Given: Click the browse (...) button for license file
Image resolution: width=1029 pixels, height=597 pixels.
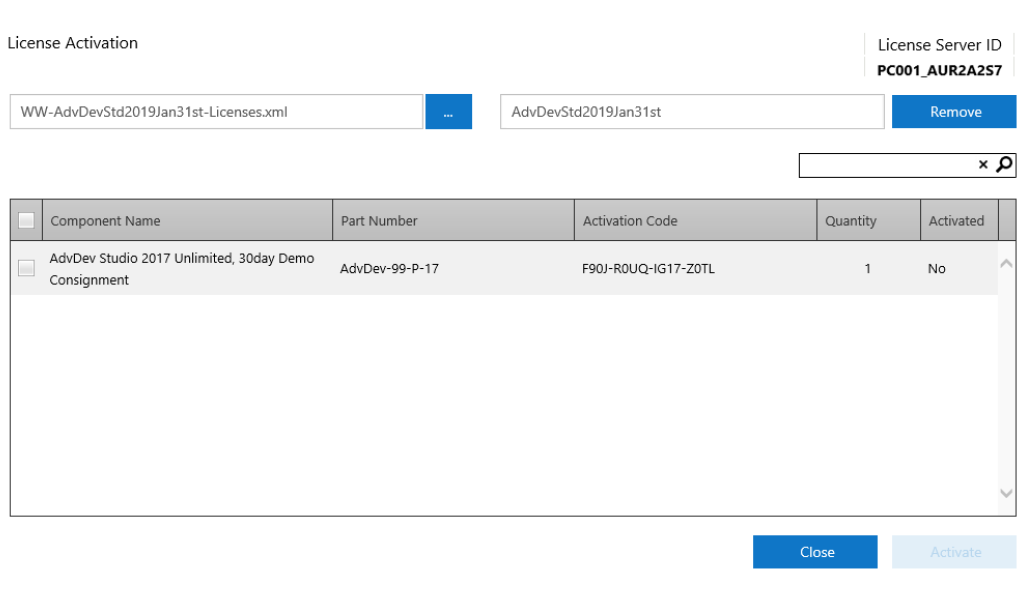Looking at the screenshot, I should [448, 112].
